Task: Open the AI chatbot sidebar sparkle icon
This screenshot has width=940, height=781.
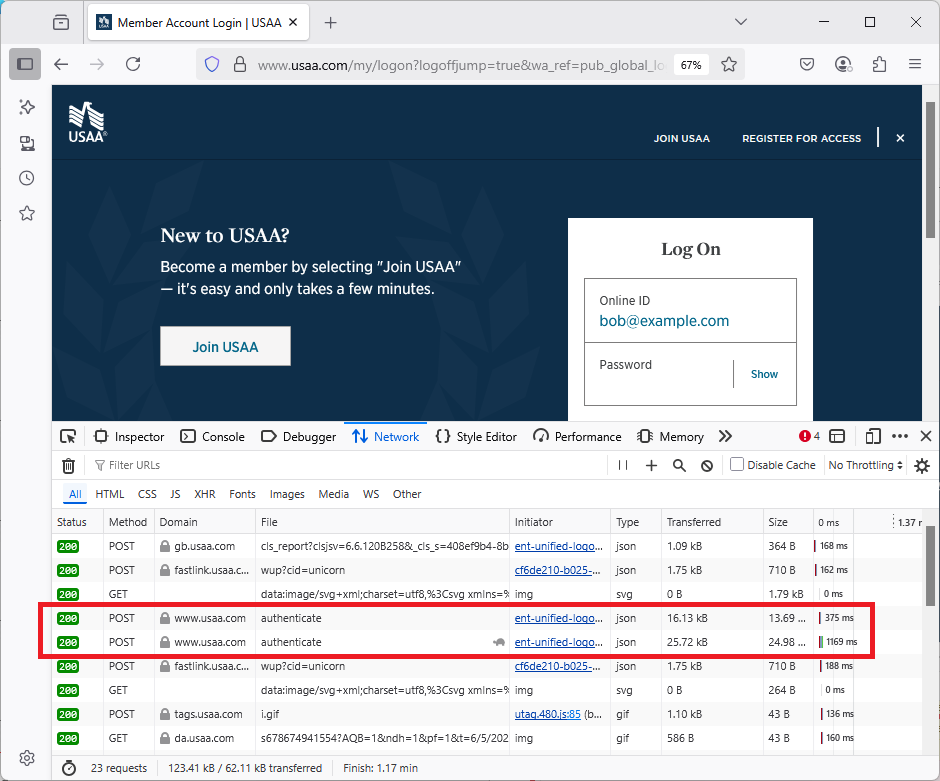Action: click(x=27, y=107)
